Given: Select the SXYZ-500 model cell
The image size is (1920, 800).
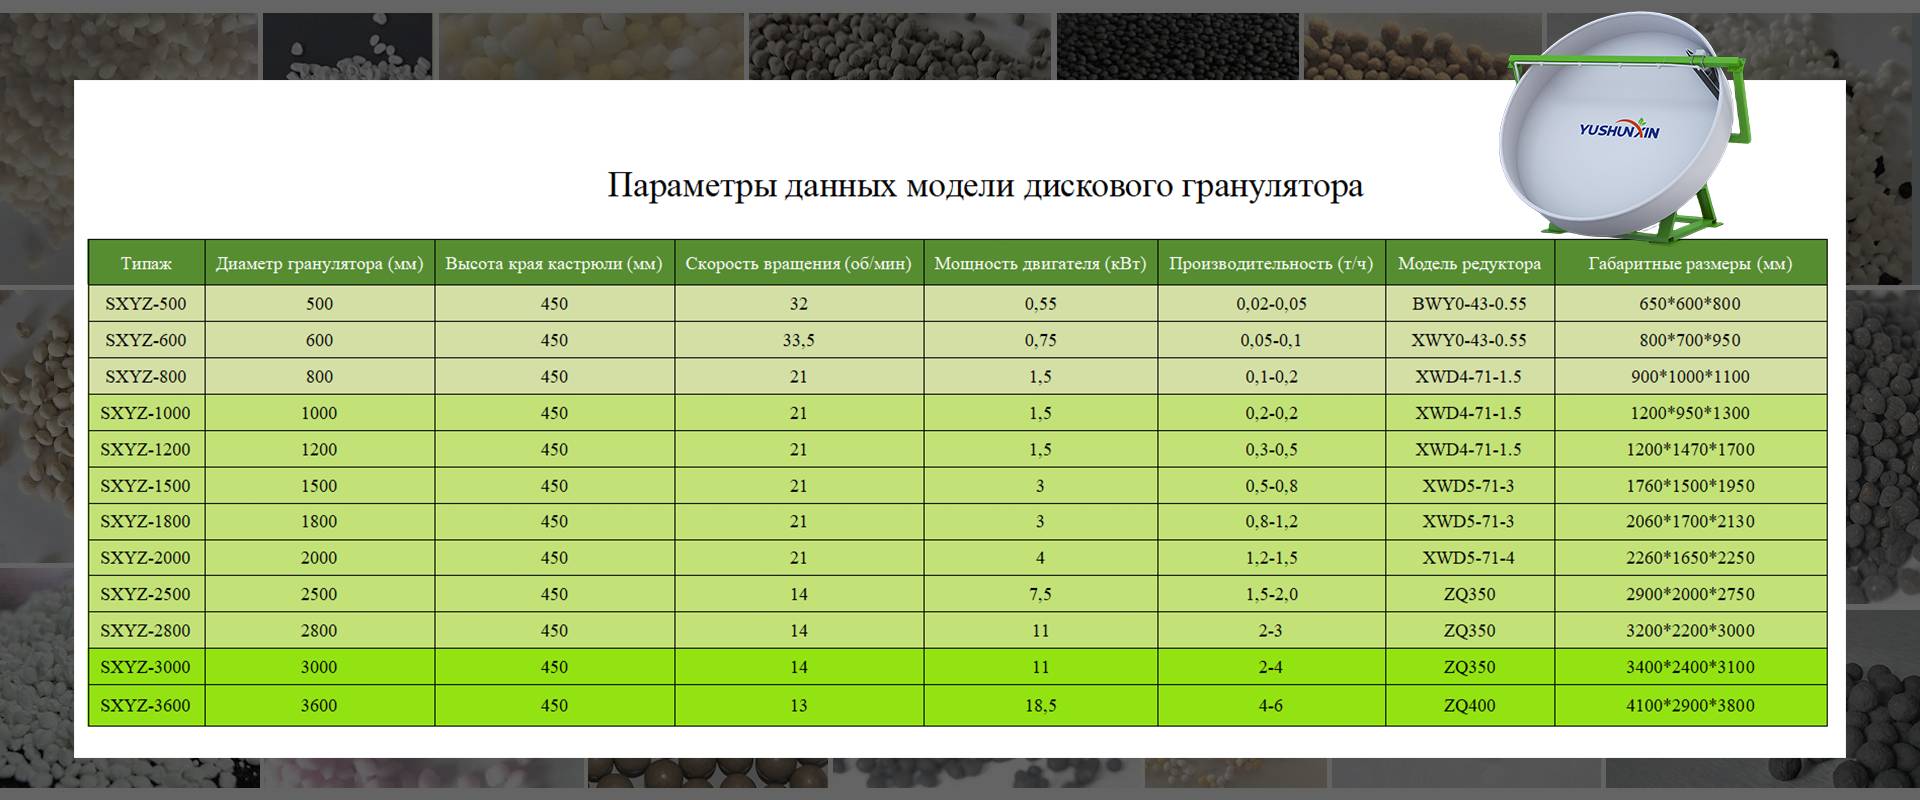Looking at the screenshot, I should 146,304.
